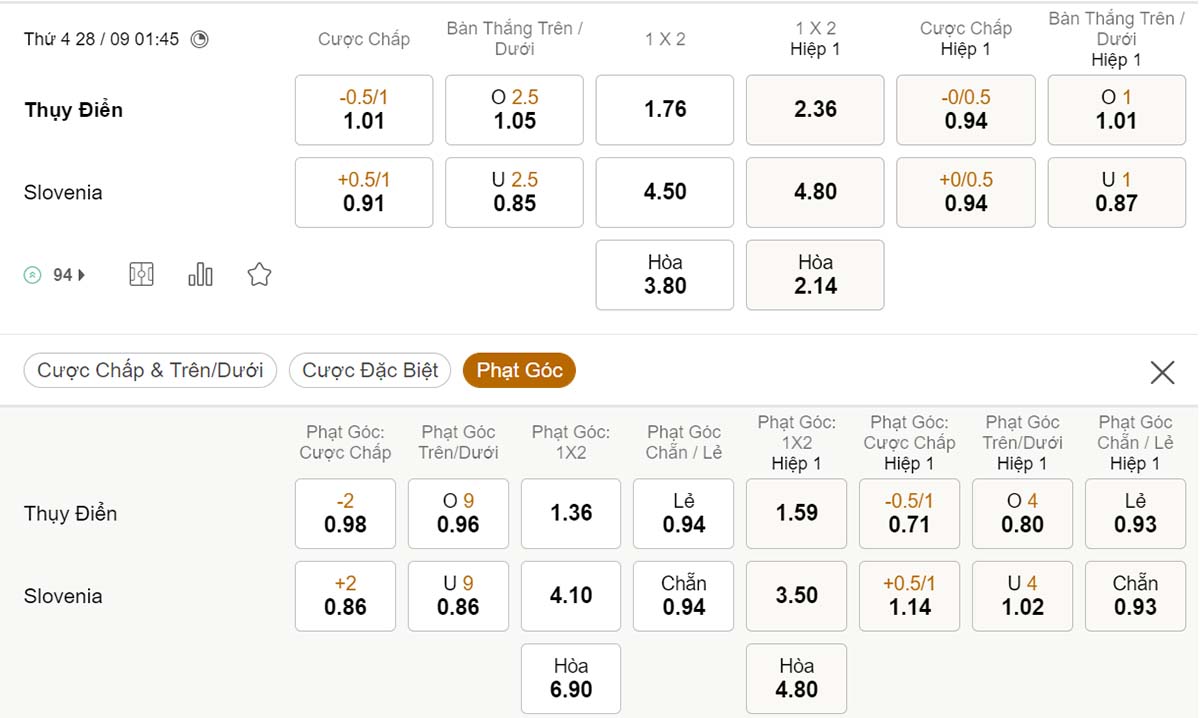This screenshot has width=1200, height=718.
Task: Bet Thụy Điển Over 2.5 at 1.05
Action: (x=514, y=110)
